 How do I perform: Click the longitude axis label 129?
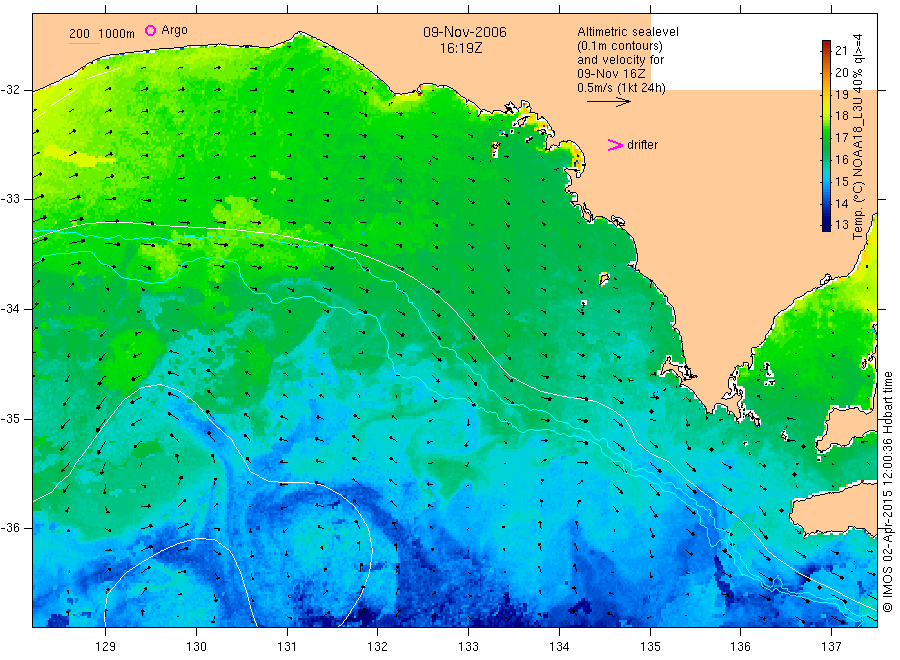click(105, 647)
